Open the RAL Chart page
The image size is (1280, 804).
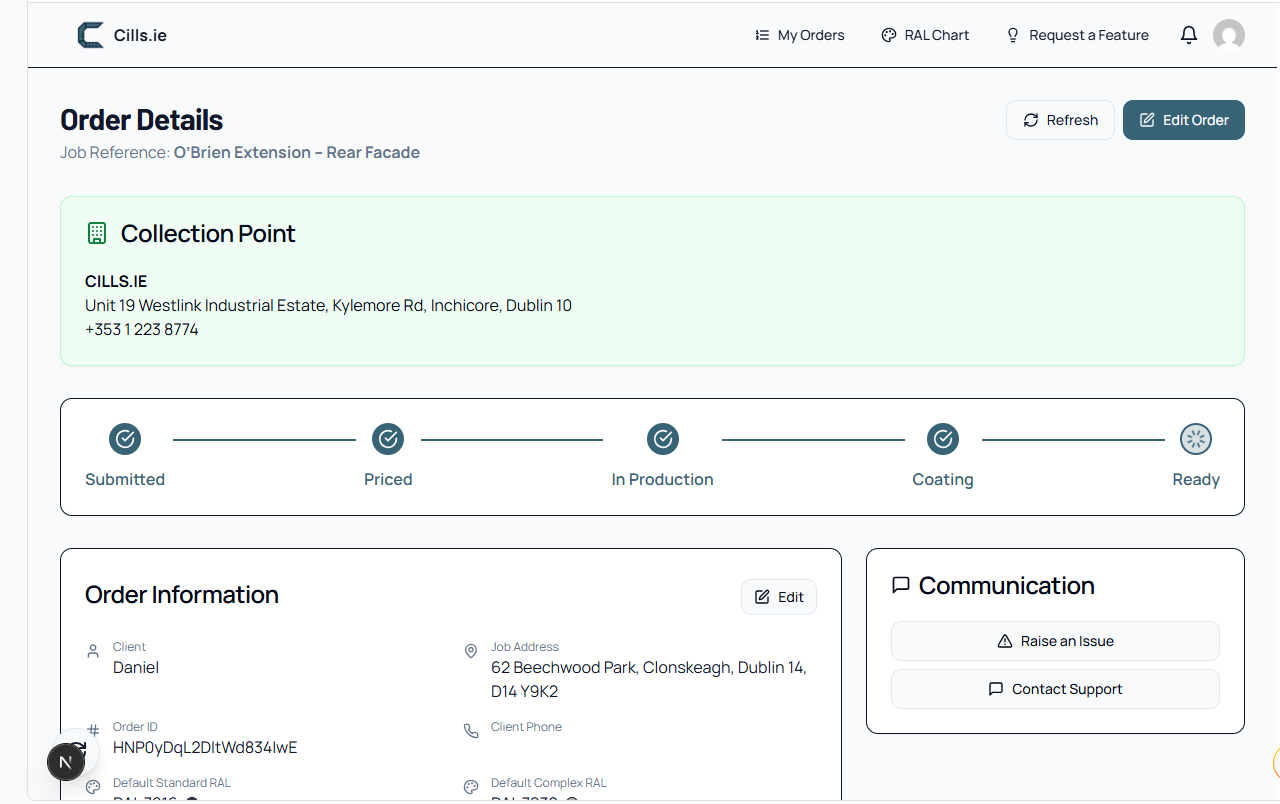coord(925,35)
